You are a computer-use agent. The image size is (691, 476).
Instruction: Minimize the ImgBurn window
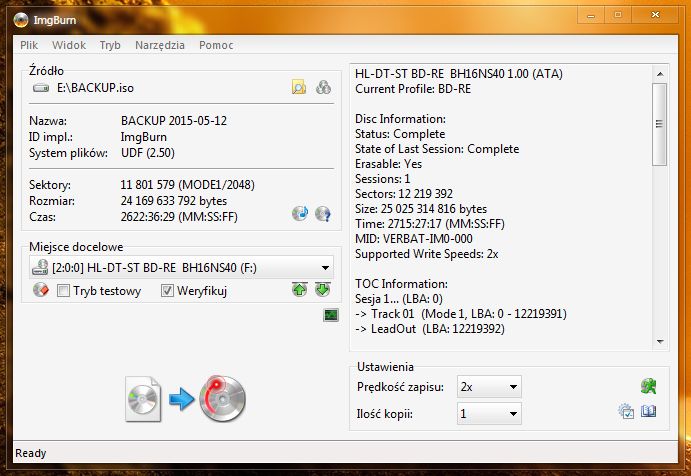(591, 15)
